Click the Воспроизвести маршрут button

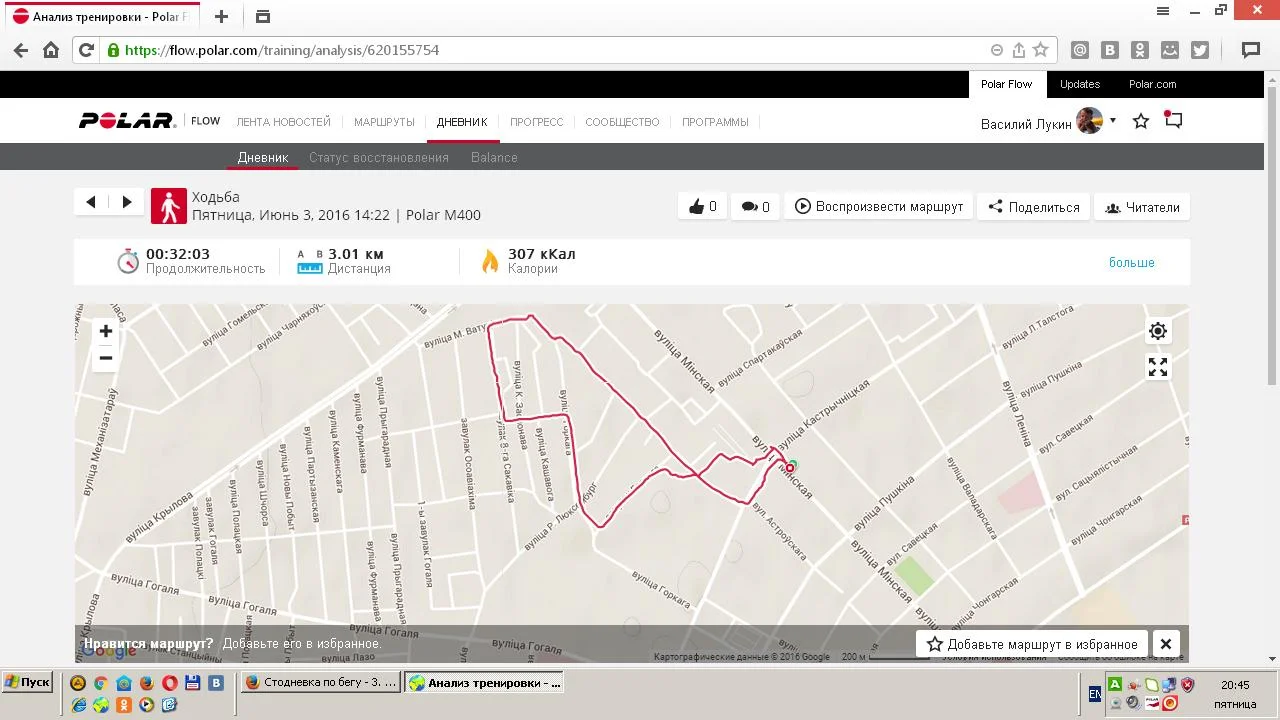(x=879, y=207)
